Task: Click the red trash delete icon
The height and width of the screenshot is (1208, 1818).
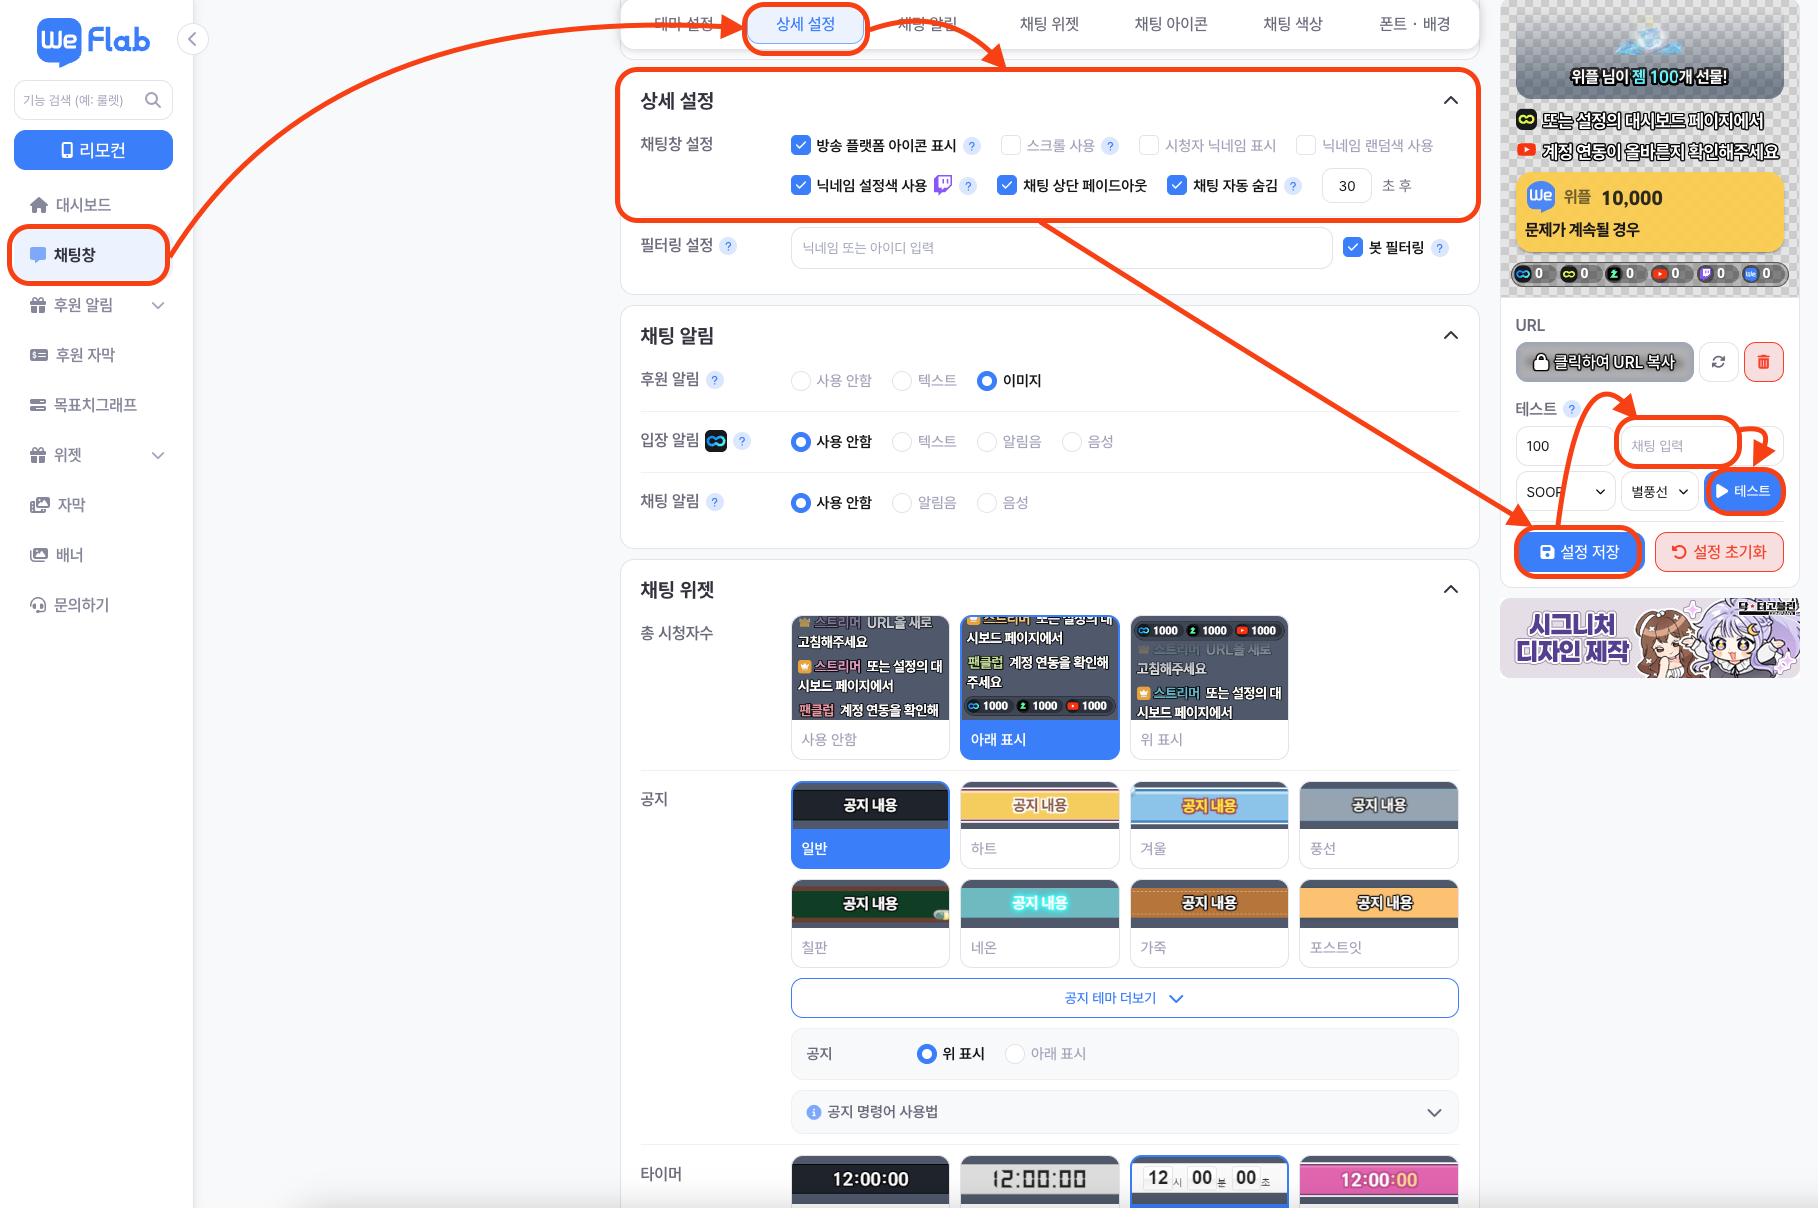Action: tap(1764, 362)
